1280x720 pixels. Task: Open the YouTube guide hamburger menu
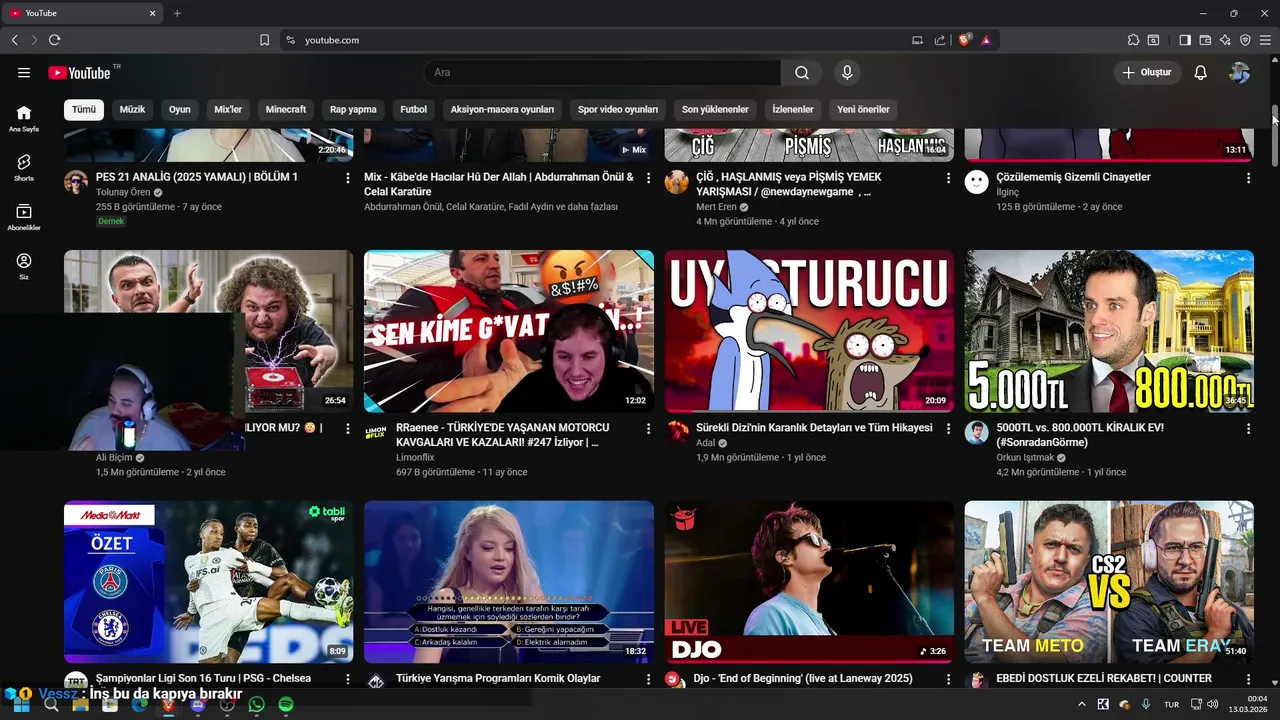24,72
